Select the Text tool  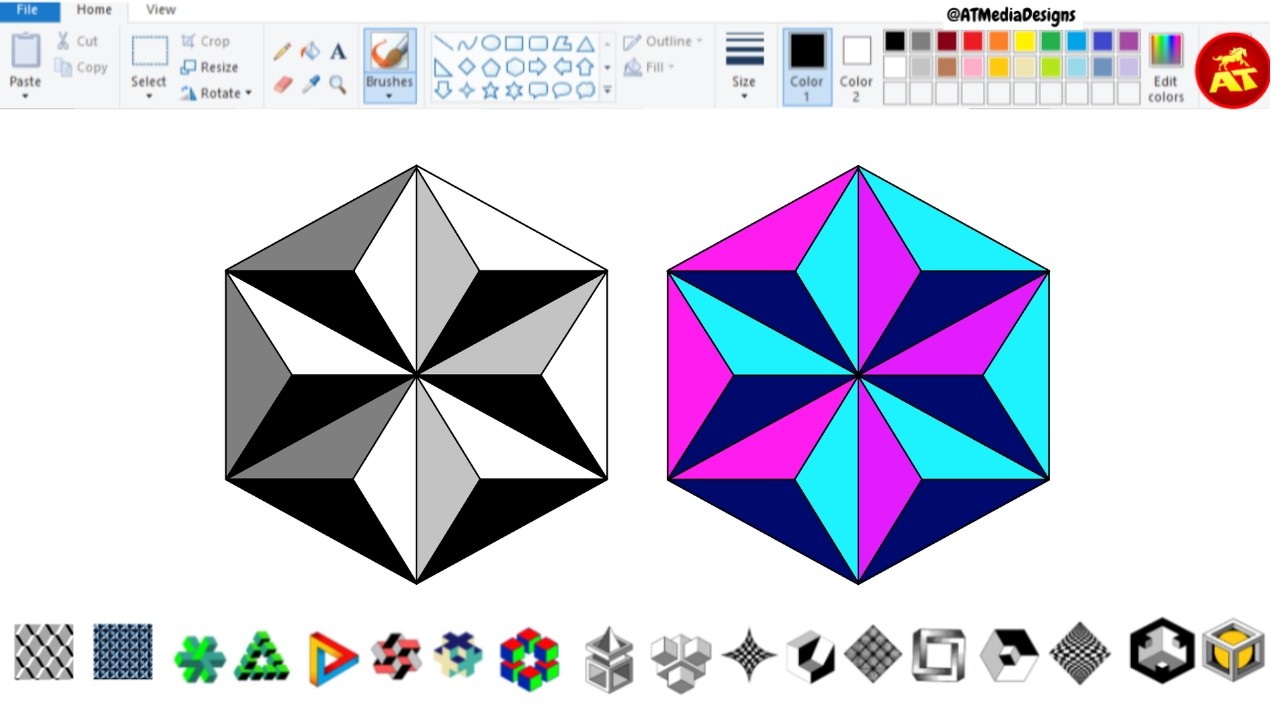[338, 51]
